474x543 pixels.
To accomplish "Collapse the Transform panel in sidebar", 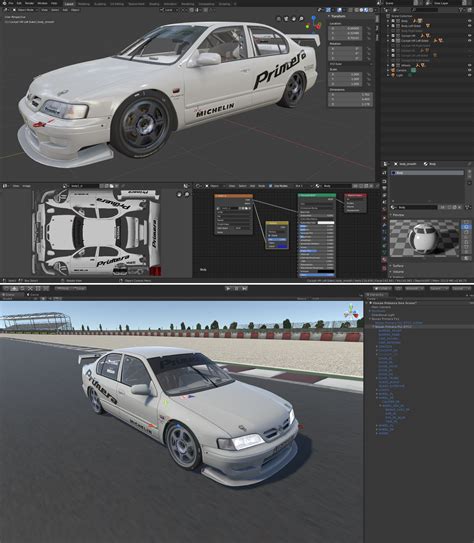I will [337, 16].
